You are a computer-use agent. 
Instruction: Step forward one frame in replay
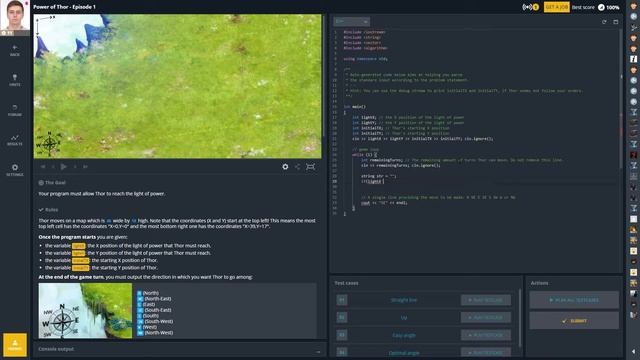[x=75, y=167]
